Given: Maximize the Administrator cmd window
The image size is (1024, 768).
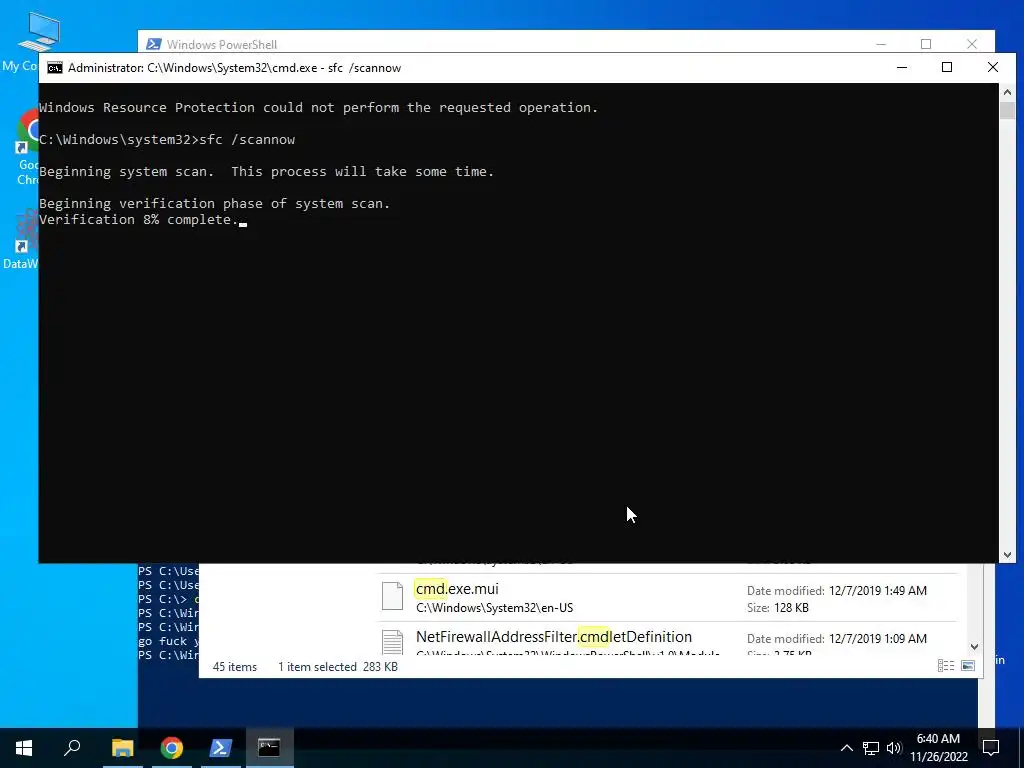Looking at the screenshot, I should click(x=947, y=67).
